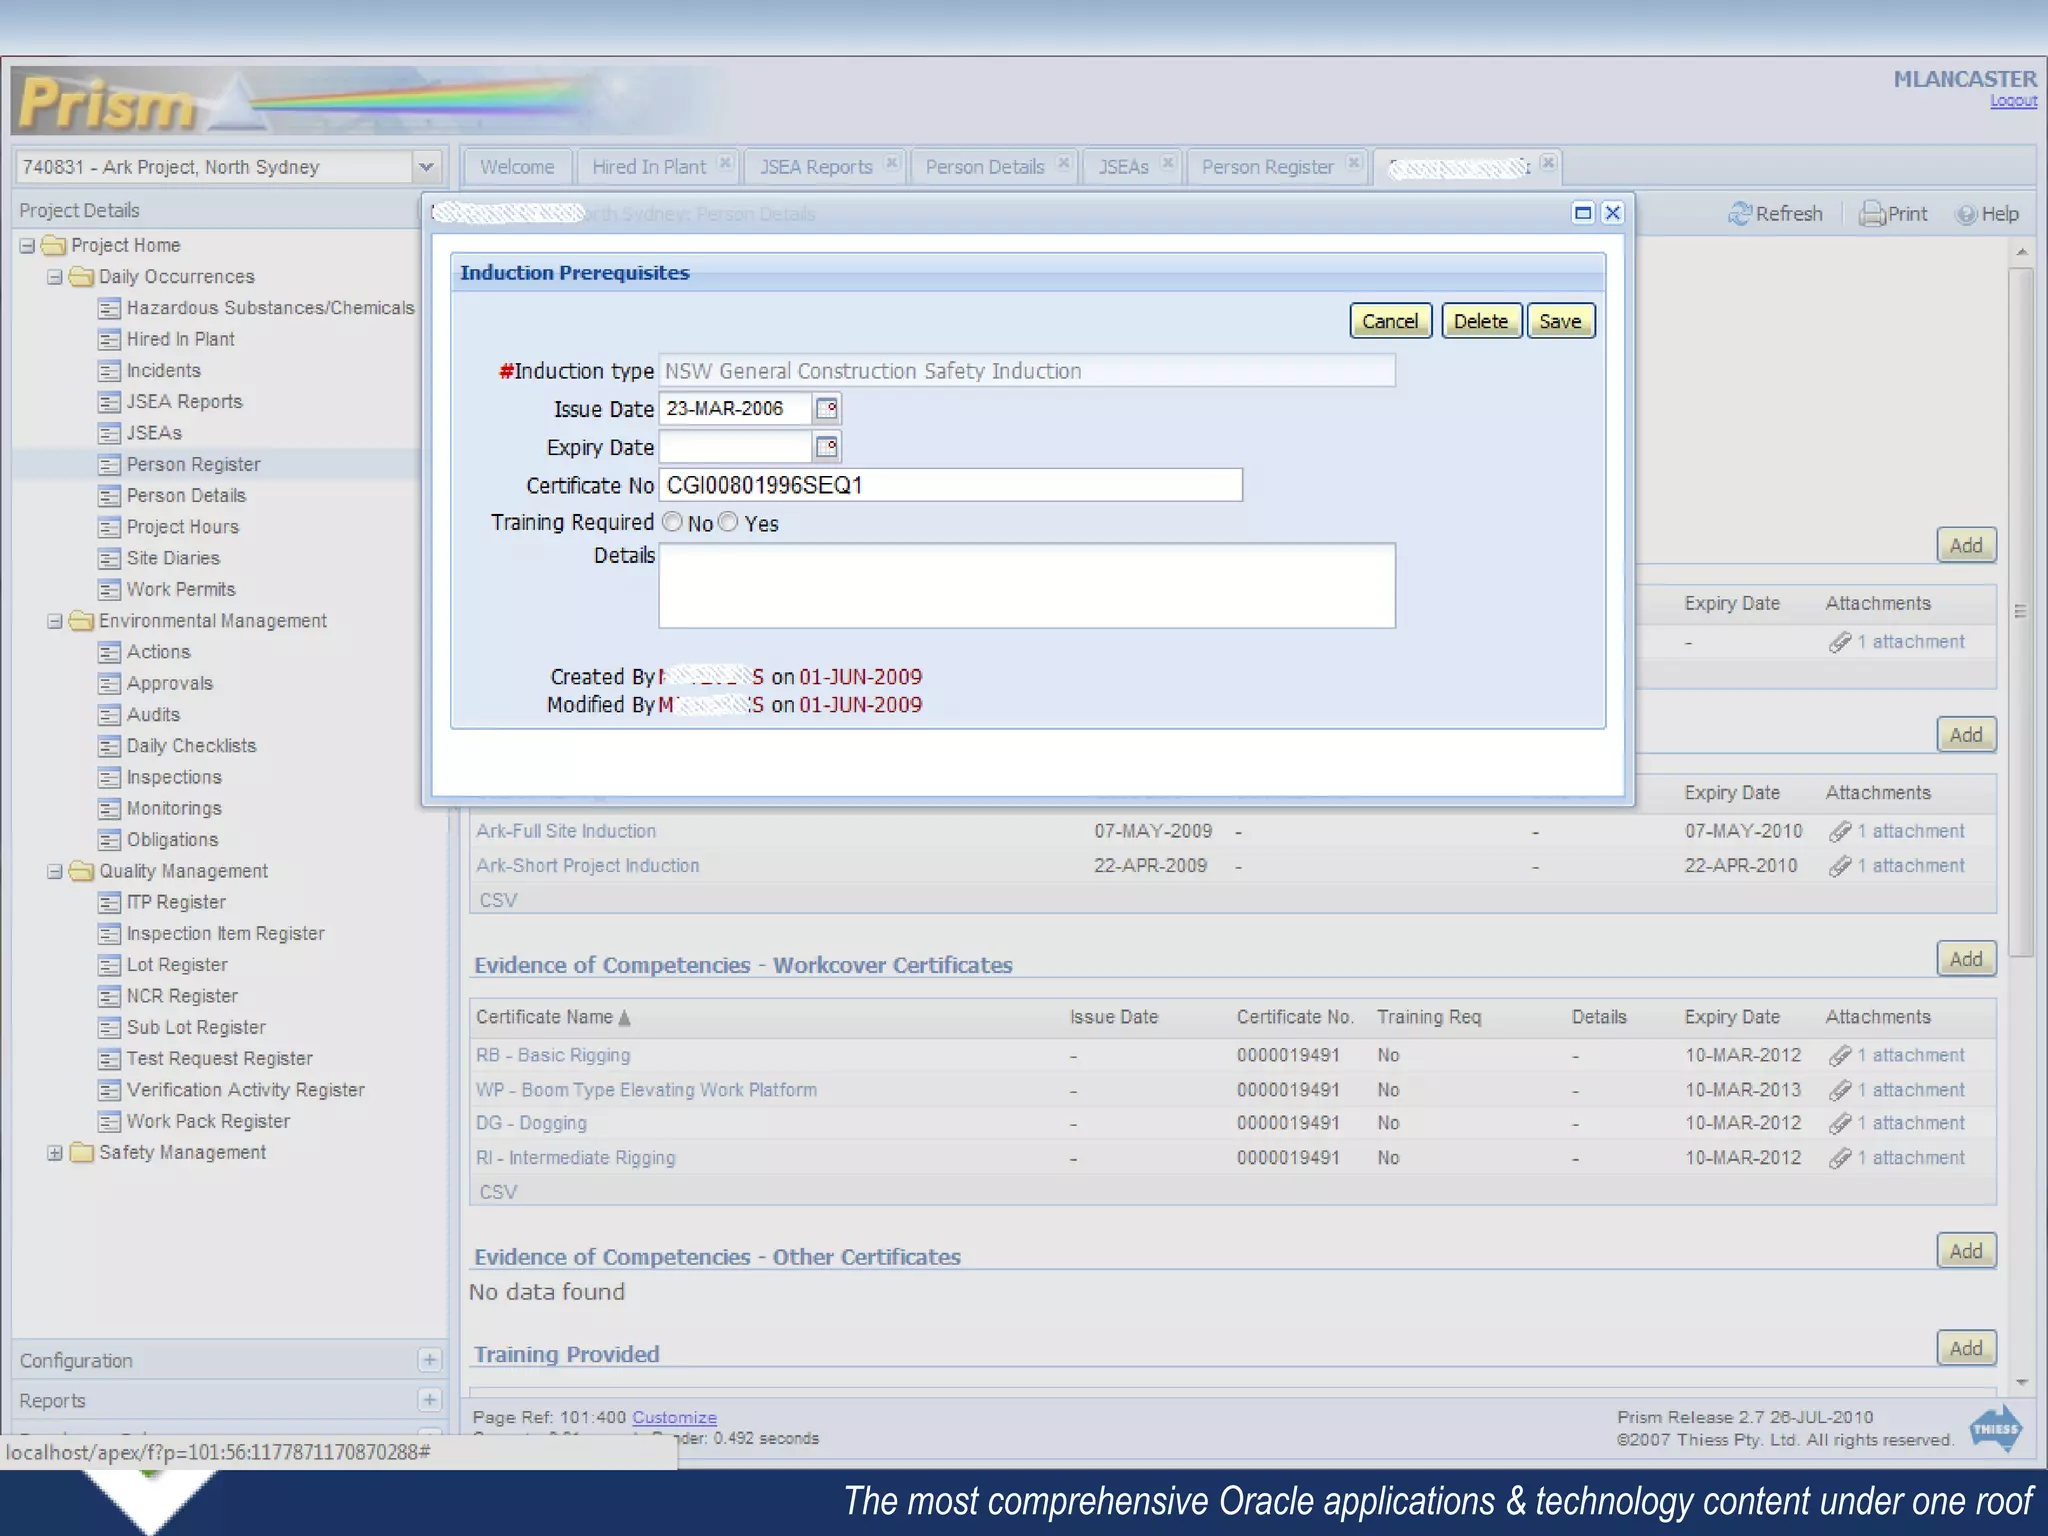
Task: Add a Workcover Certificate
Action: click(x=1966, y=959)
